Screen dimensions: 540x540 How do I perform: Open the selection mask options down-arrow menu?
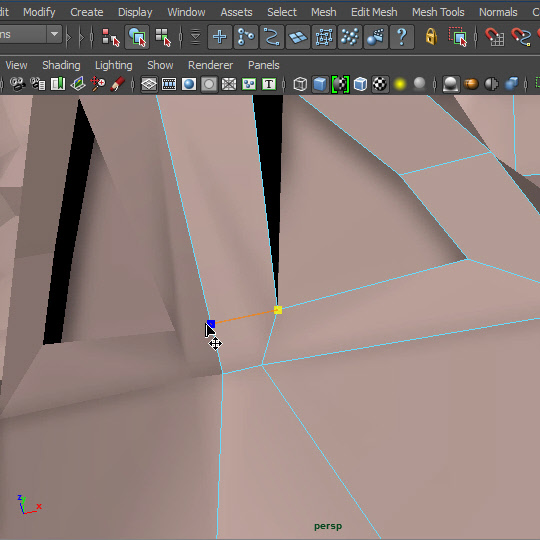(195, 37)
